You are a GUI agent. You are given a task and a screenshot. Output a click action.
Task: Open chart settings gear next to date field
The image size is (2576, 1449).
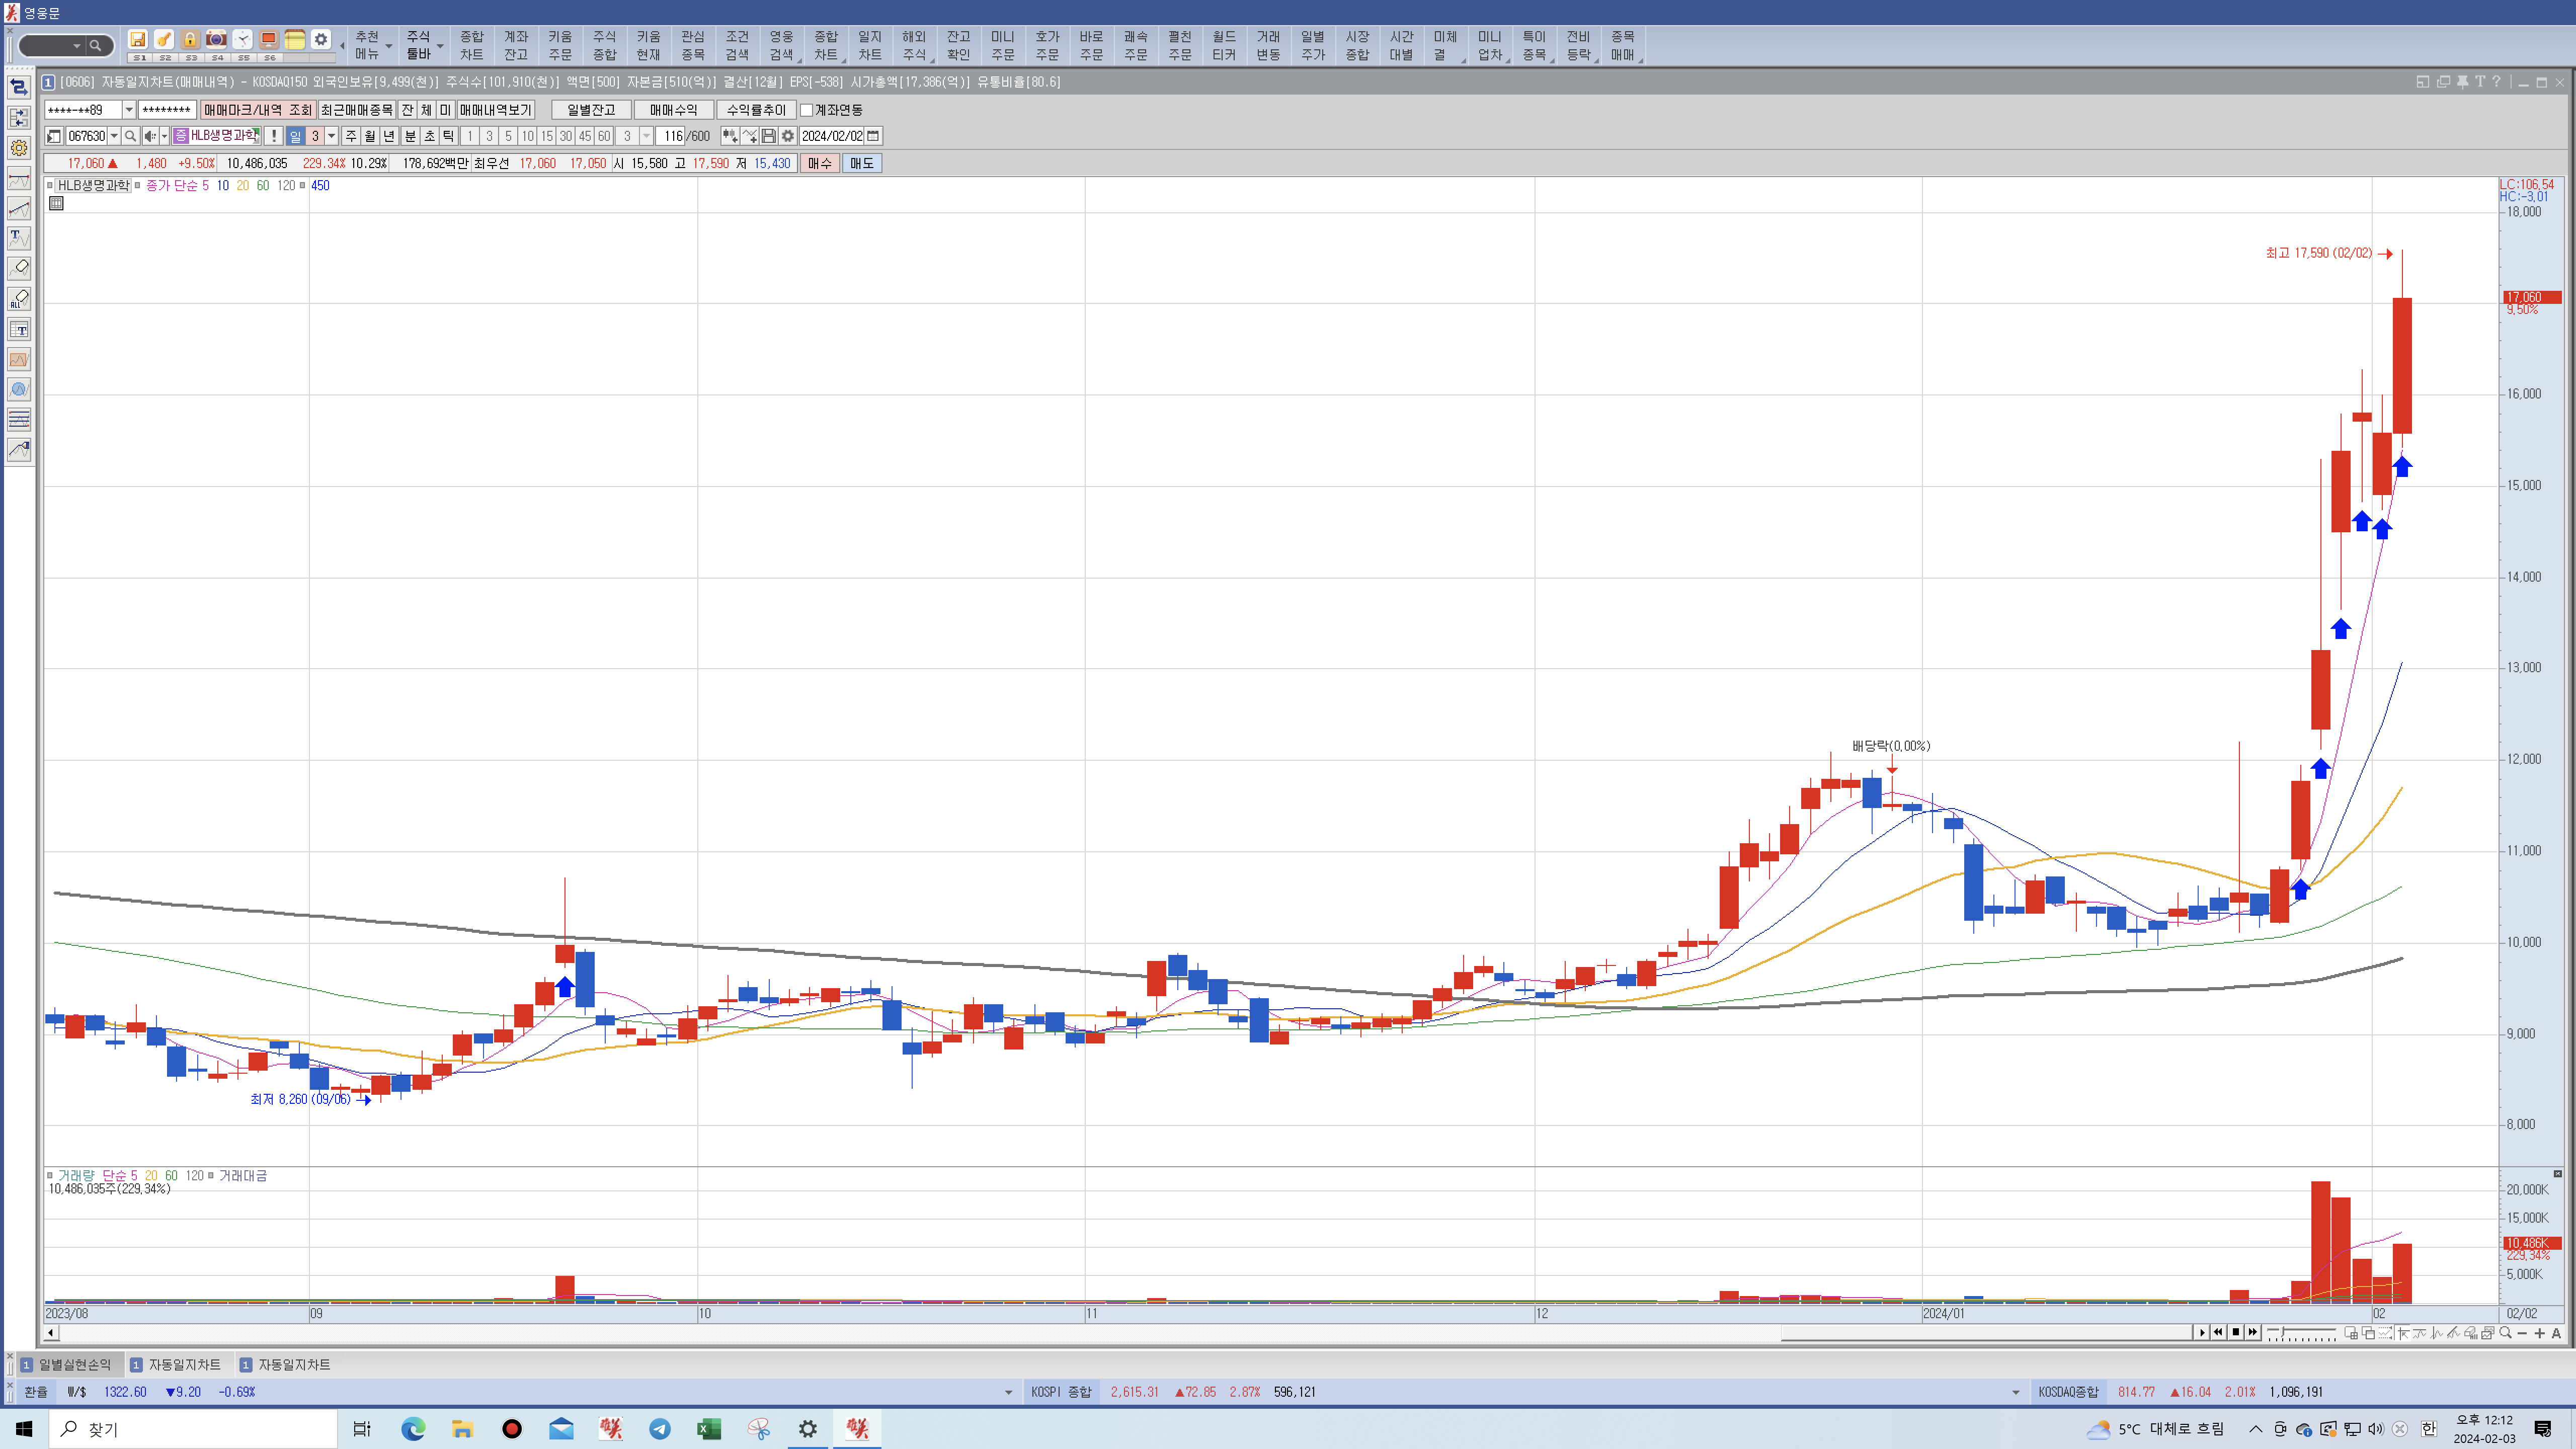click(788, 136)
